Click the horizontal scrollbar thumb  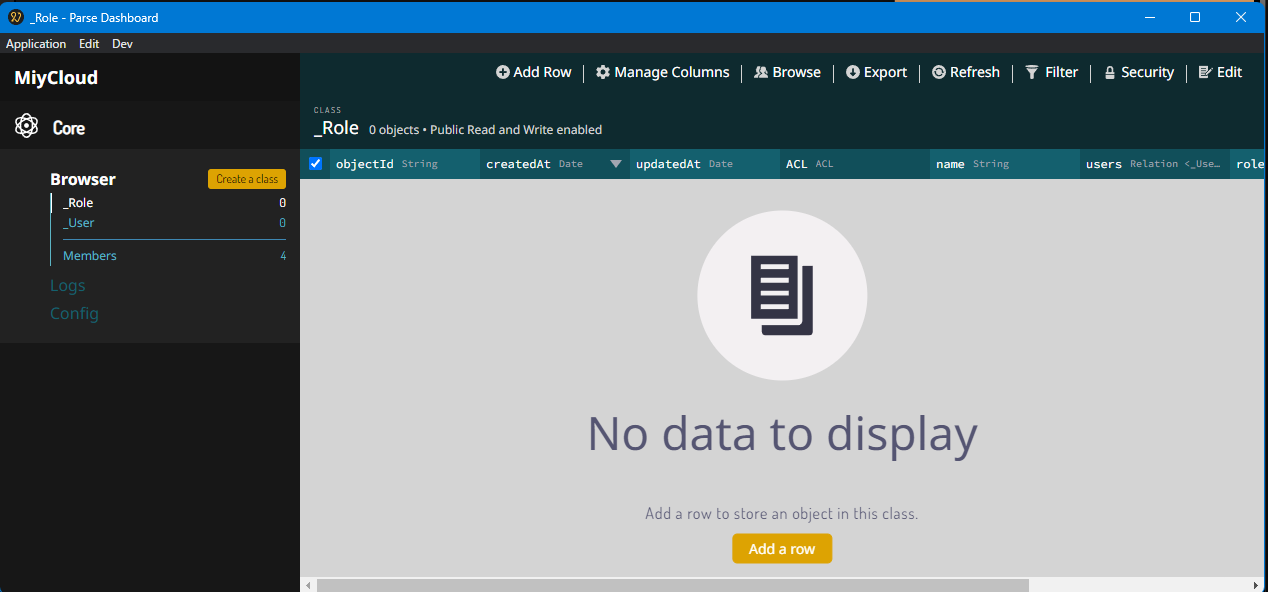point(673,585)
